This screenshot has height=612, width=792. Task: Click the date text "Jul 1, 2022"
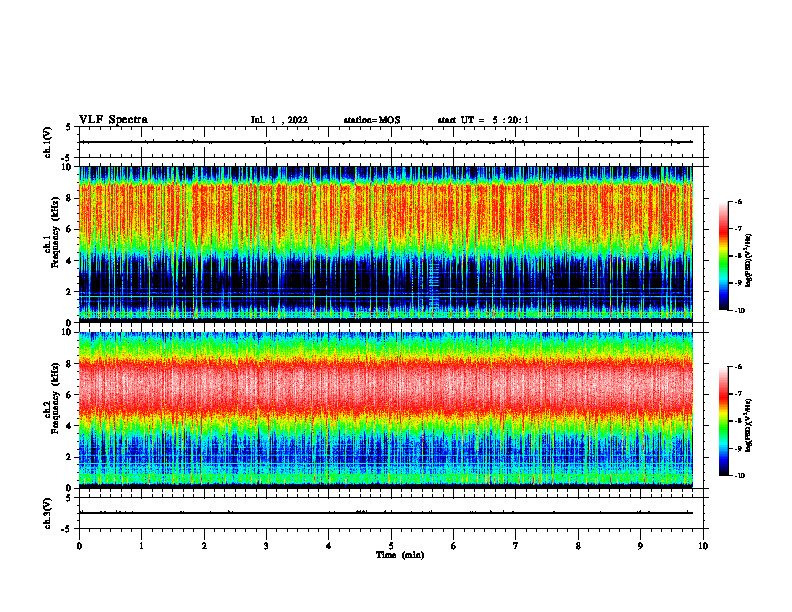tap(279, 120)
